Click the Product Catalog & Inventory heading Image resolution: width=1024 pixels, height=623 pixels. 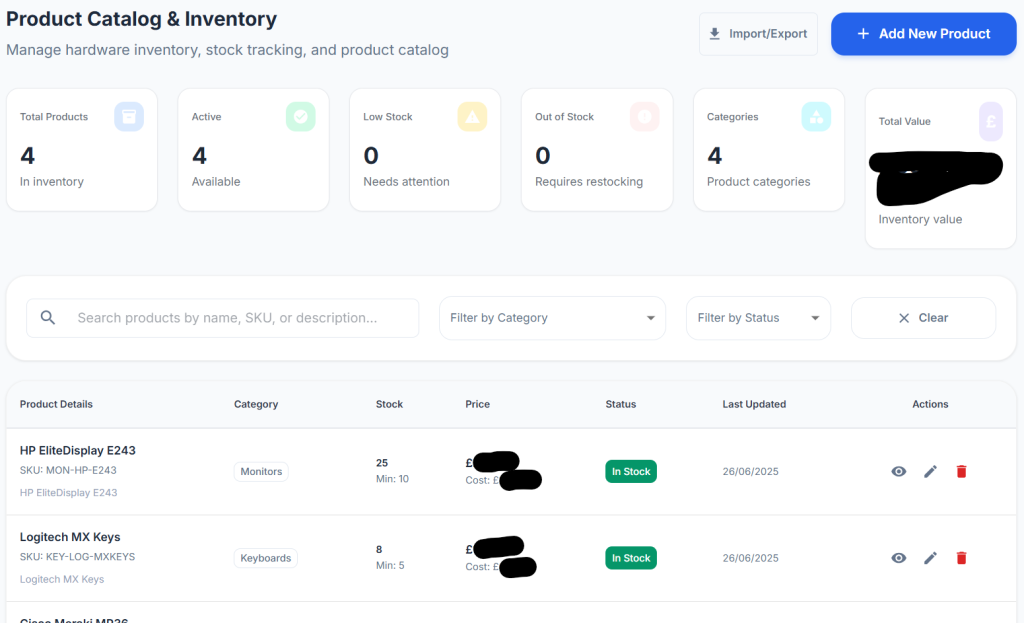(x=141, y=19)
